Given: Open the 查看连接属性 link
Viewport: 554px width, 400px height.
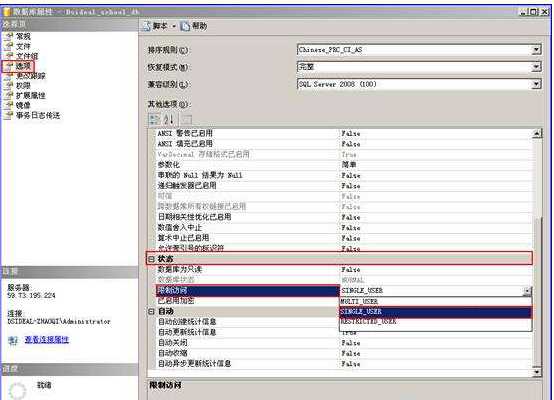Looking at the screenshot, I should pos(47,340).
